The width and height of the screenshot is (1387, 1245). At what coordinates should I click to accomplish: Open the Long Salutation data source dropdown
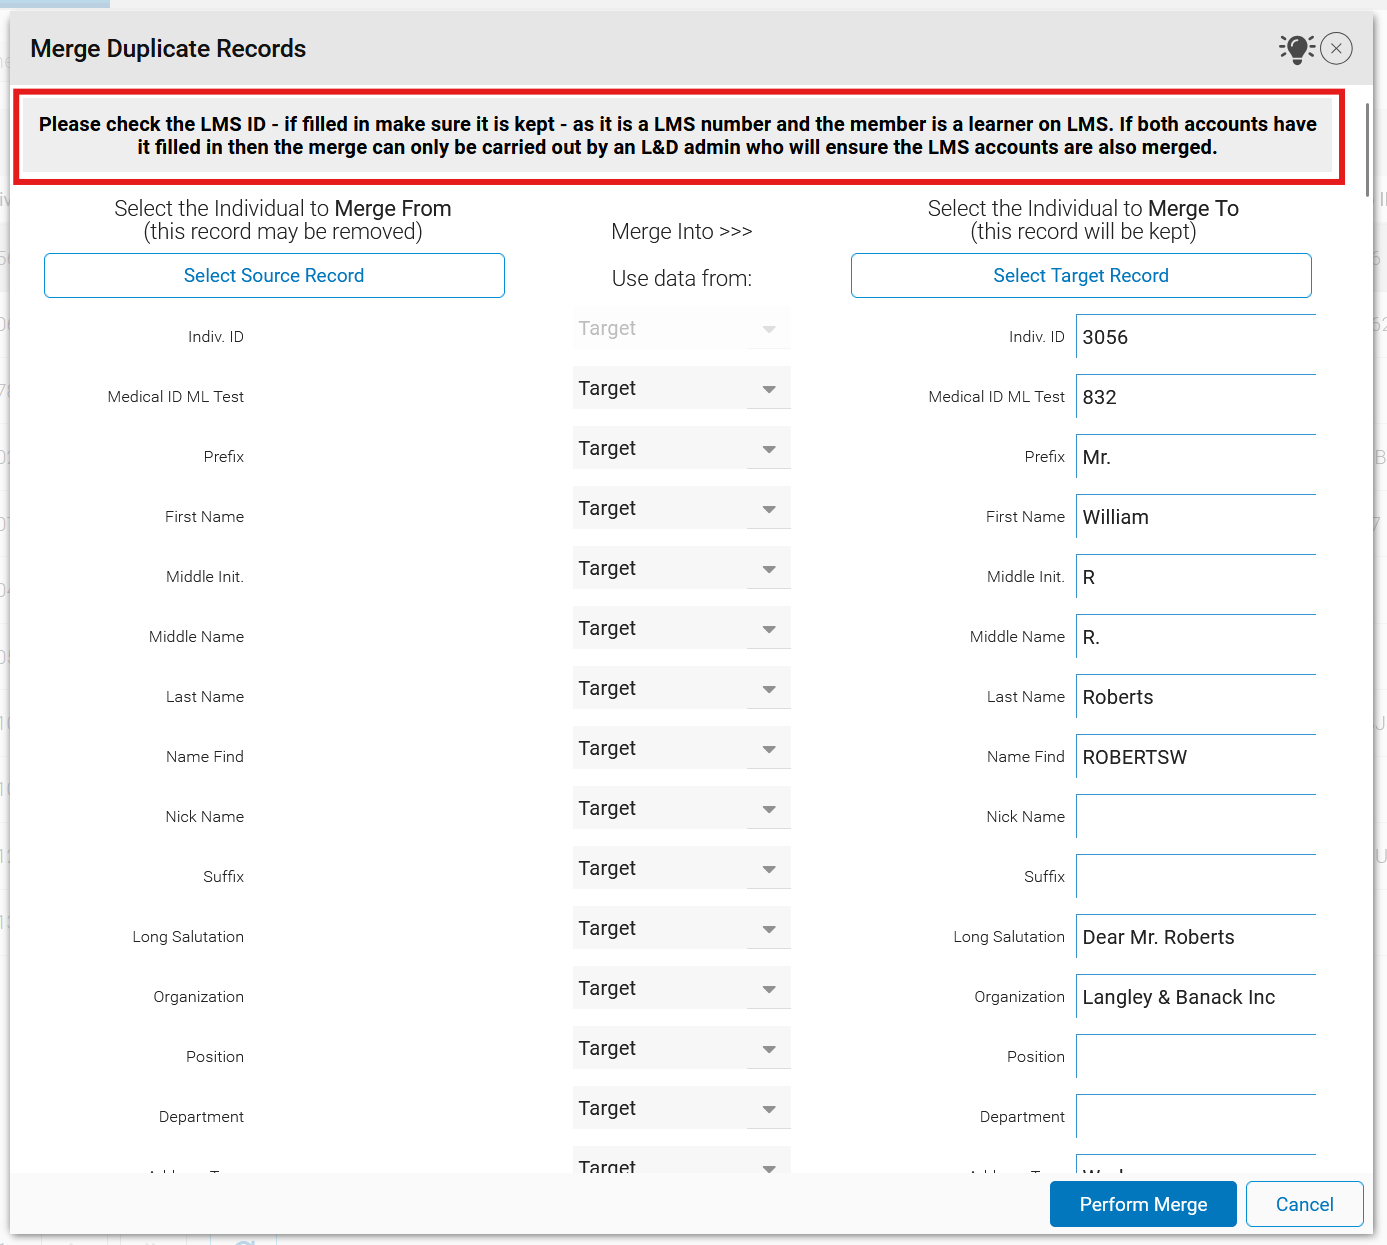(681, 928)
